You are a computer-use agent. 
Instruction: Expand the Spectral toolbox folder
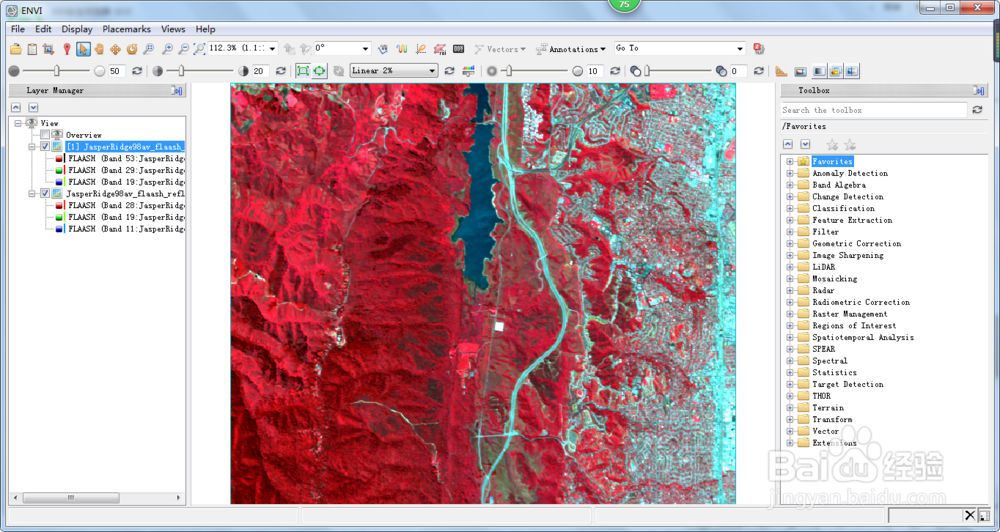coord(790,360)
